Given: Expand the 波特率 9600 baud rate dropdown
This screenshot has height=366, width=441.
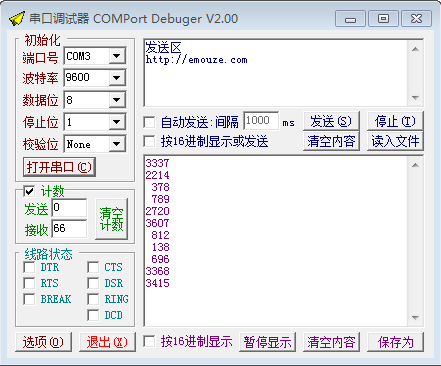Looking at the screenshot, I should pos(117,78).
